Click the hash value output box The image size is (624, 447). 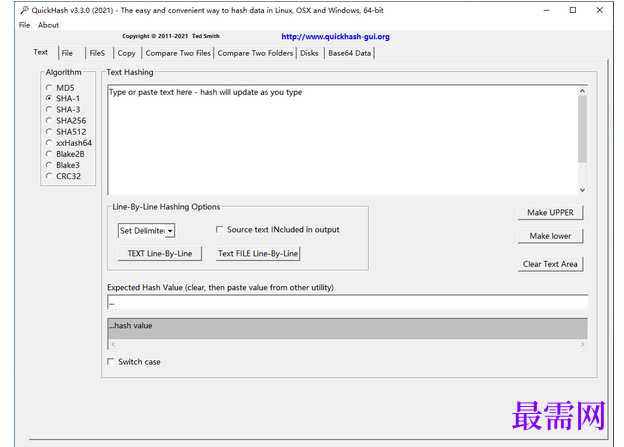point(347,329)
